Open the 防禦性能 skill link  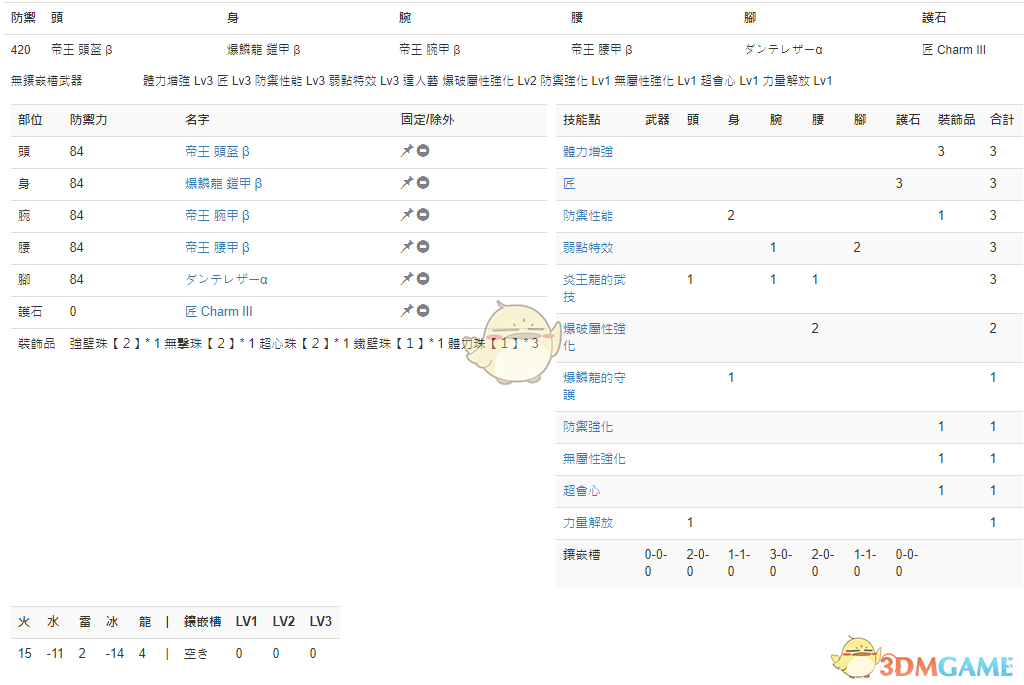point(588,215)
